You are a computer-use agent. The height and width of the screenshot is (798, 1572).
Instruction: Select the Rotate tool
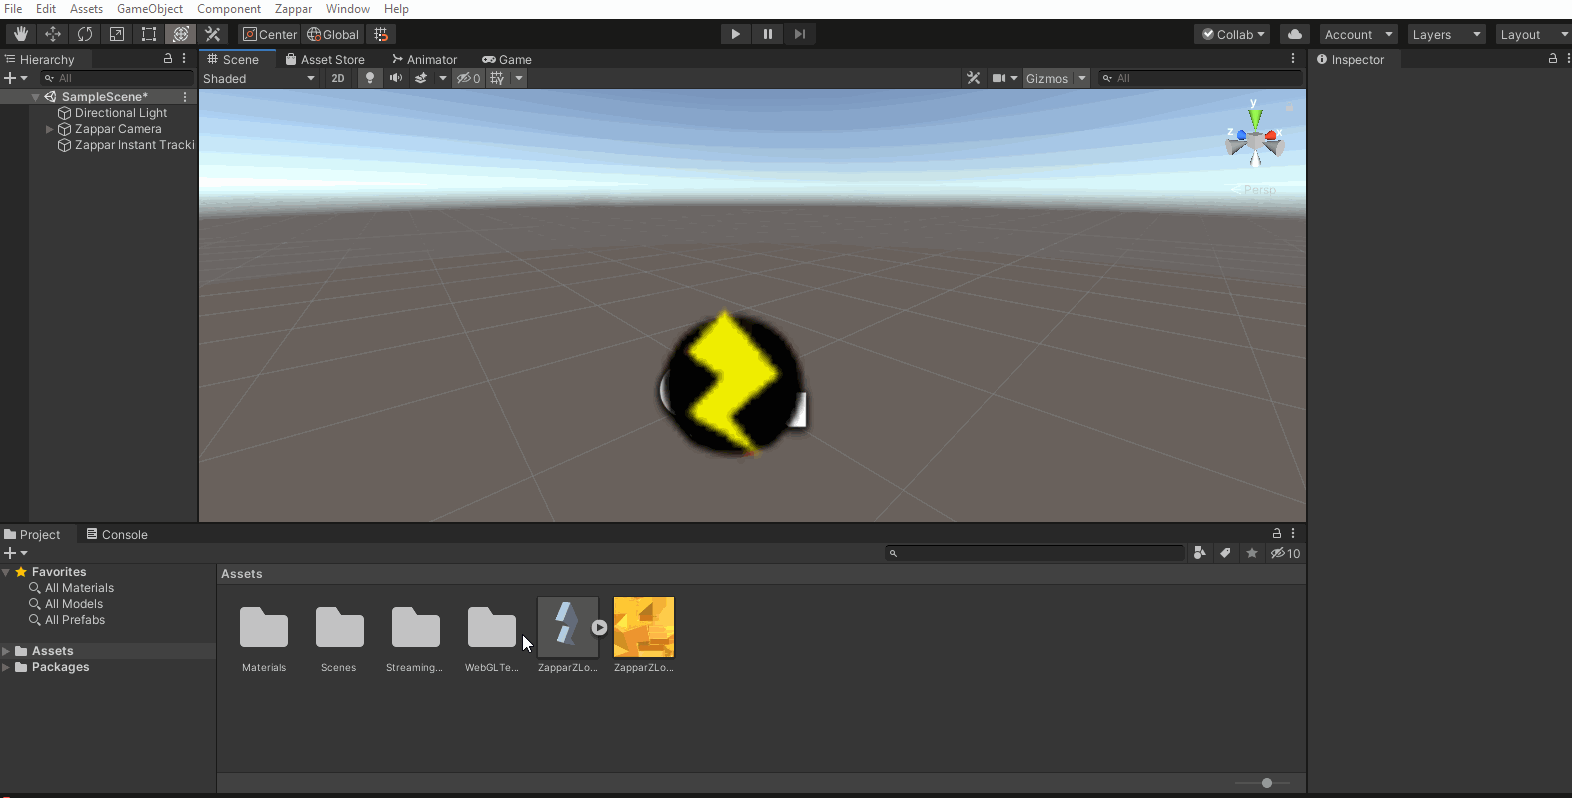point(85,34)
